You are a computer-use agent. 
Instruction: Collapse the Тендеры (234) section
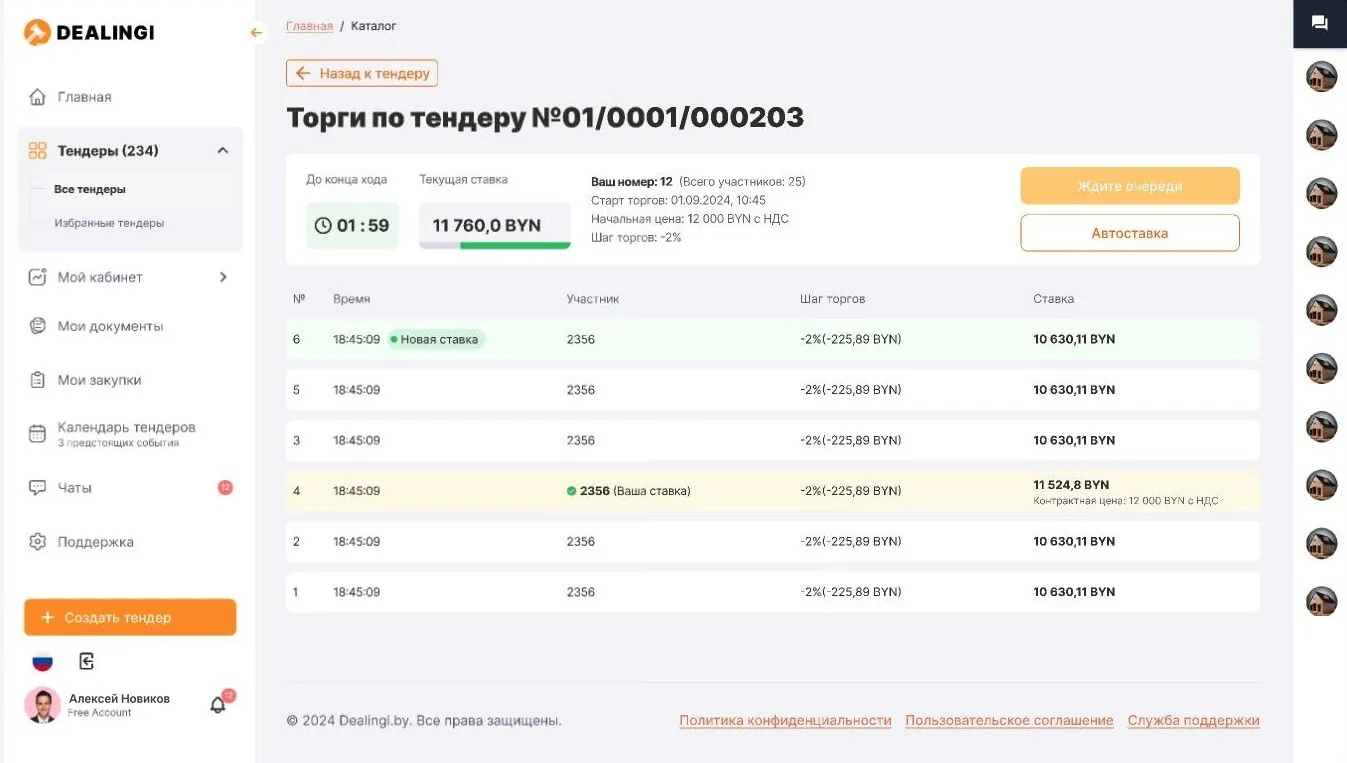click(x=223, y=151)
